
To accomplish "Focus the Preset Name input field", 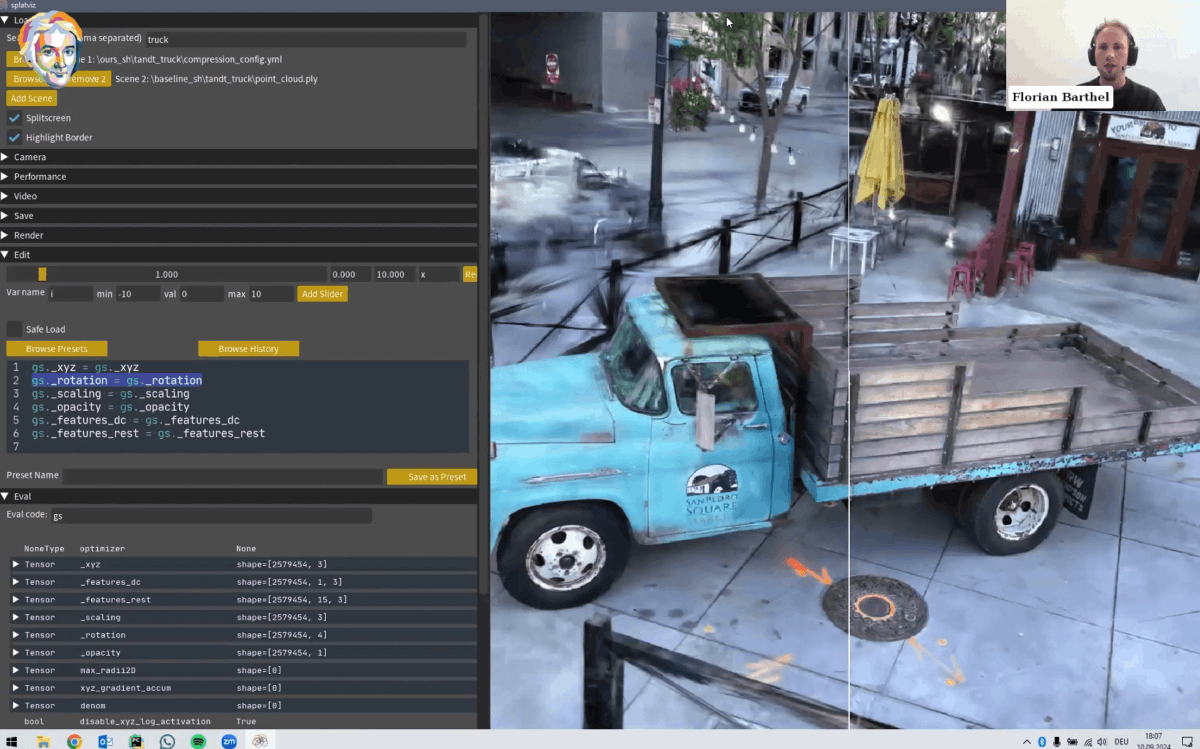I will click(x=223, y=477).
